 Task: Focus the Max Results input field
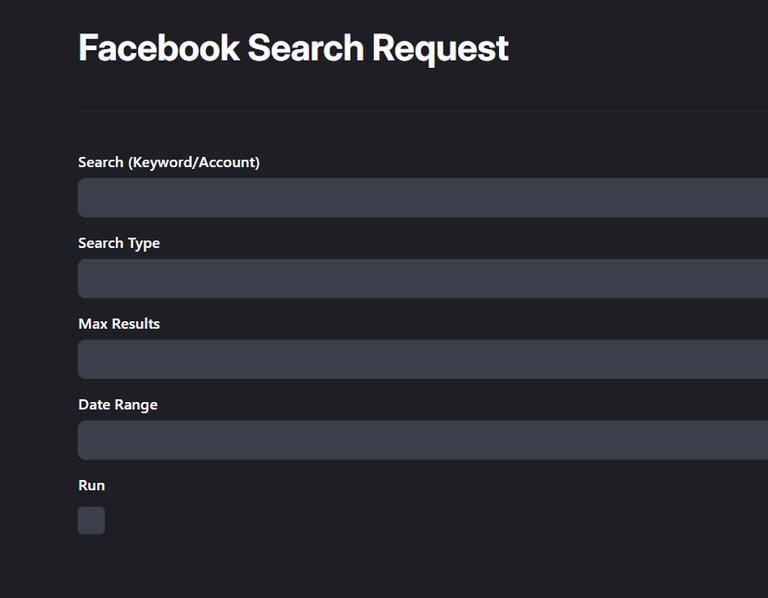tap(422, 359)
